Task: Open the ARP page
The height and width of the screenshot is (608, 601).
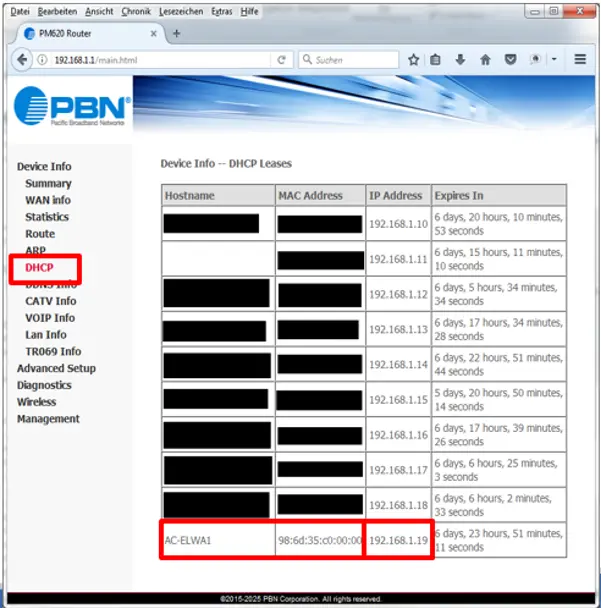Action: pyautogui.click(x=35, y=250)
